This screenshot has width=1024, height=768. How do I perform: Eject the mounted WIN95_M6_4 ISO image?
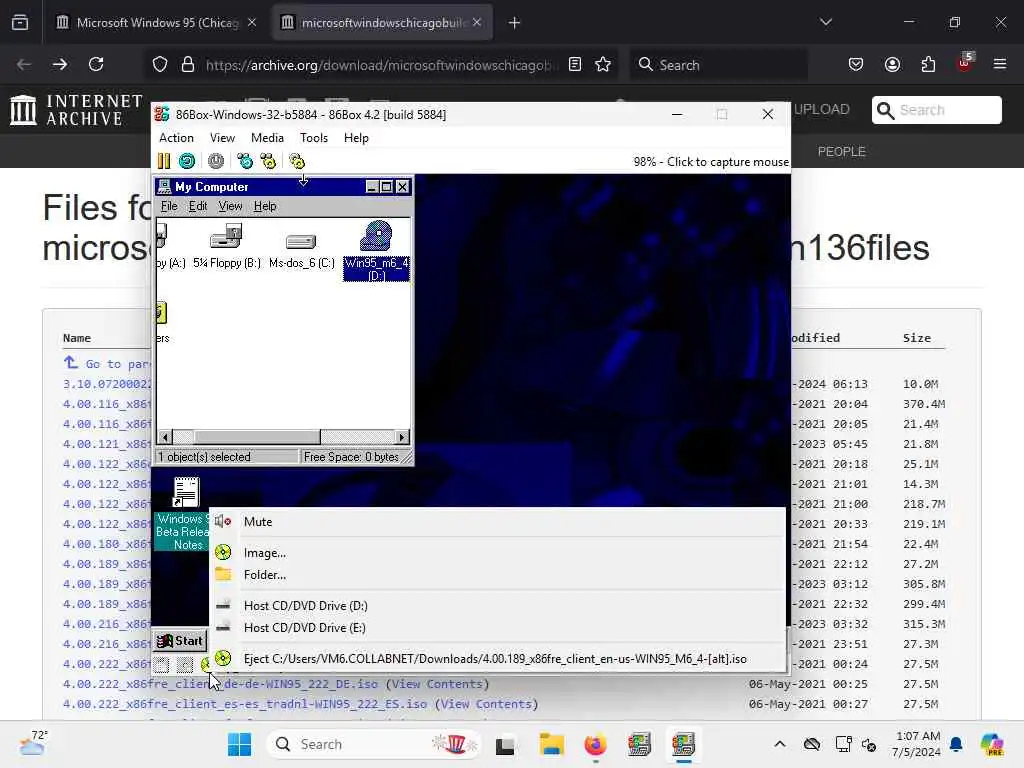[498, 659]
